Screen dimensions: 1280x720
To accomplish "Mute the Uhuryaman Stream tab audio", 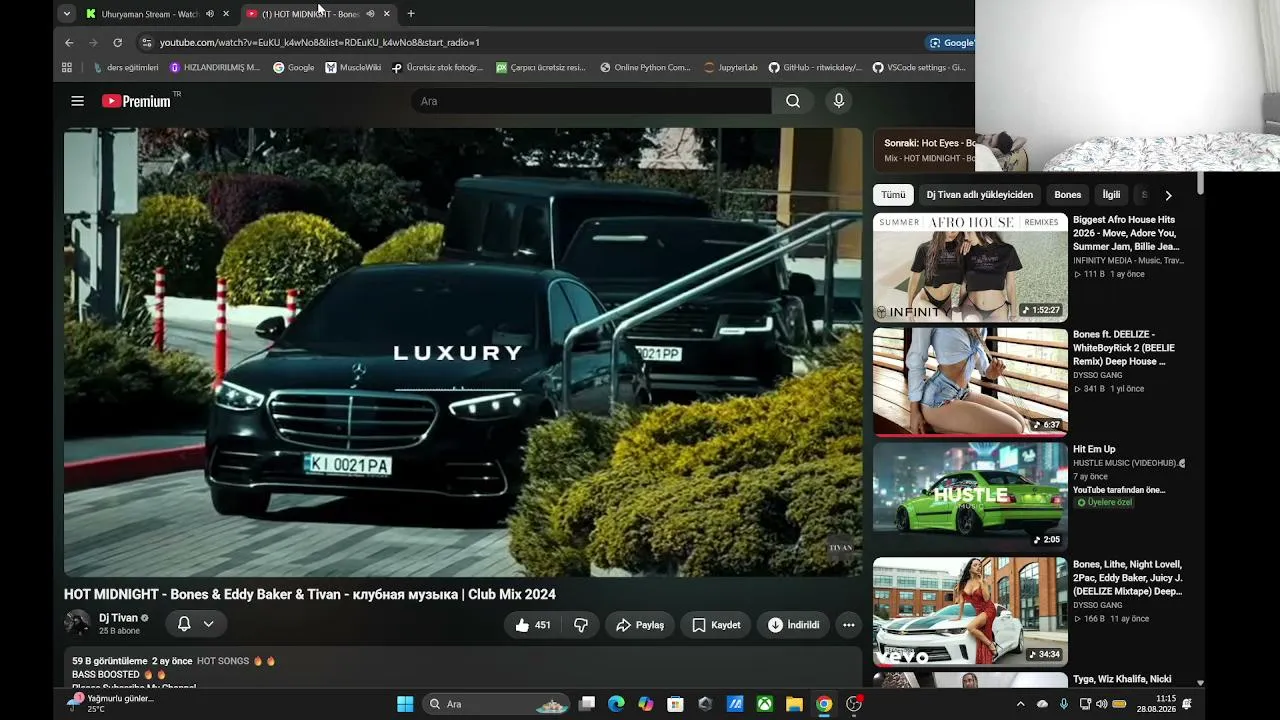I will point(210,14).
